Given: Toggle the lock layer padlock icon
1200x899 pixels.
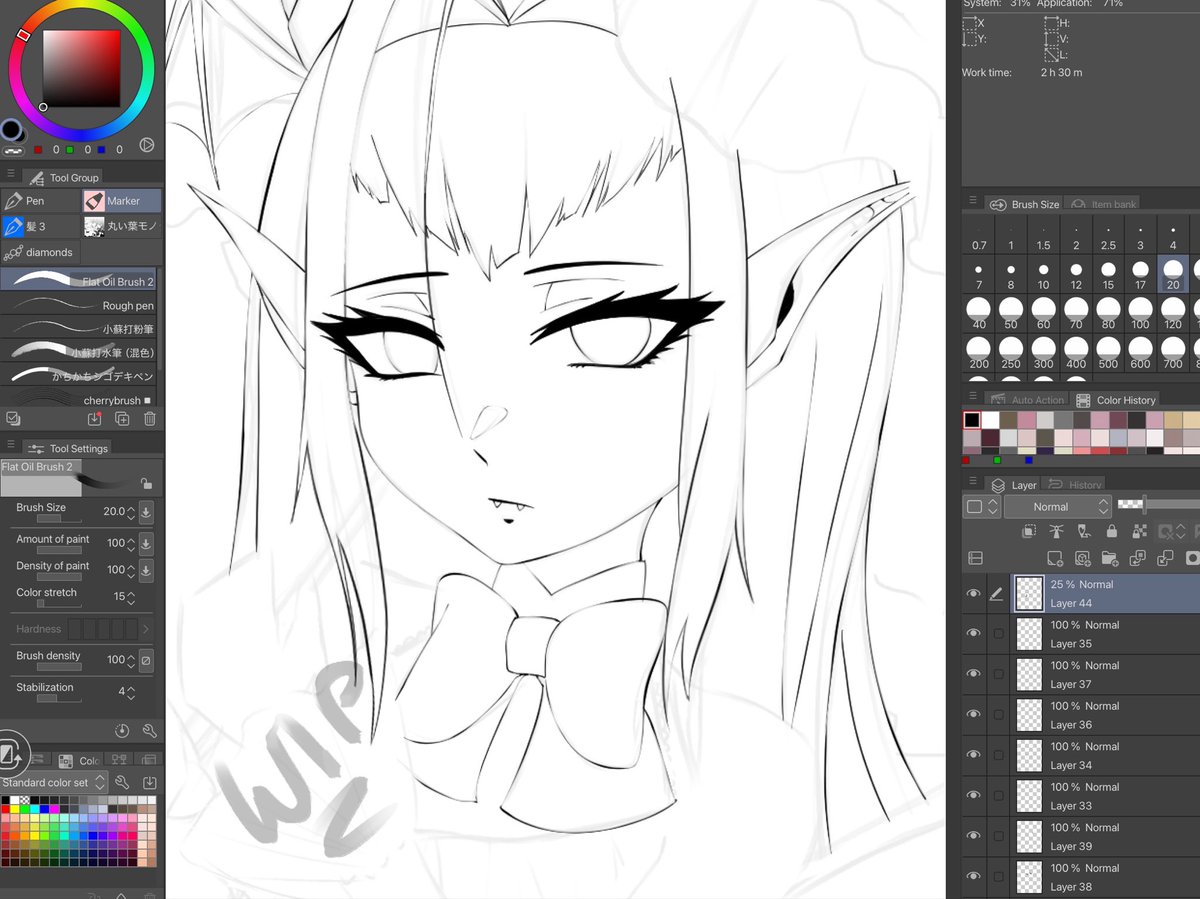Looking at the screenshot, I should point(1111,531).
